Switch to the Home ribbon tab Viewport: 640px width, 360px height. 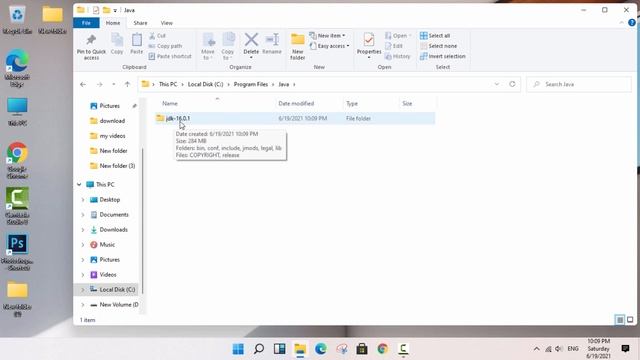[113, 23]
